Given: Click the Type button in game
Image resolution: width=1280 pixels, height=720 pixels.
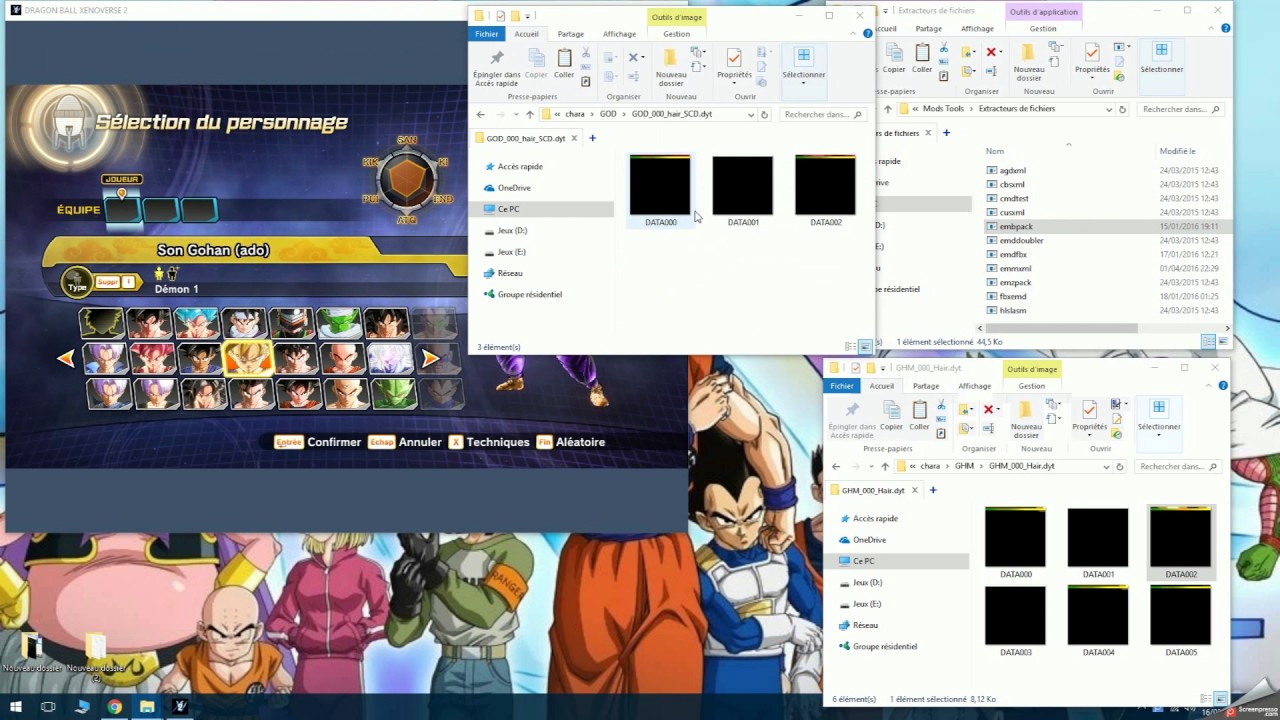Looking at the screenshot, I should coord(77,284).
